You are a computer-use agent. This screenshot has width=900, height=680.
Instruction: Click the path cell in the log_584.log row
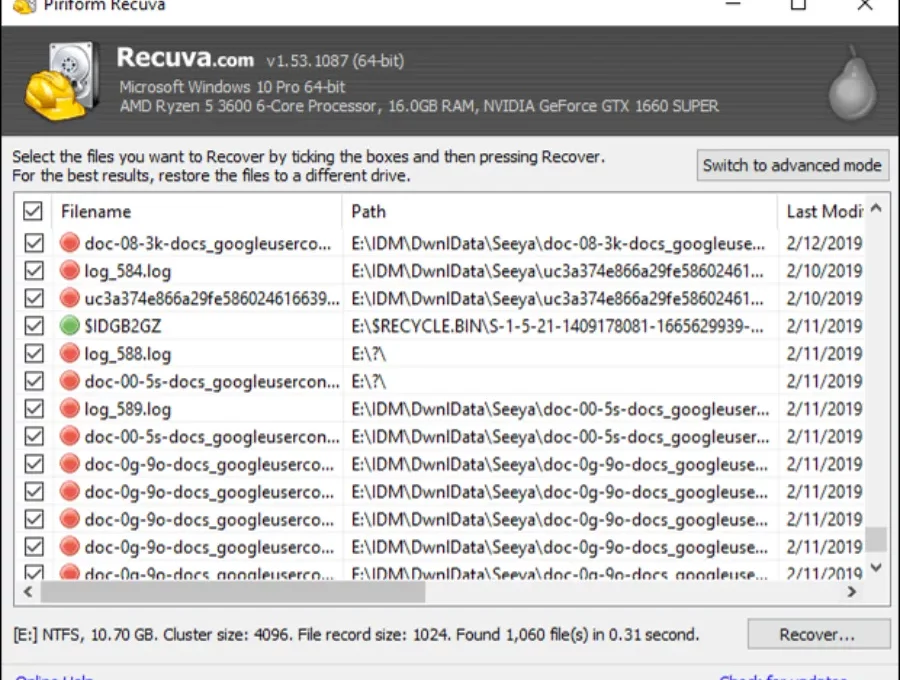pyautogui.click(x=557, y=271)
